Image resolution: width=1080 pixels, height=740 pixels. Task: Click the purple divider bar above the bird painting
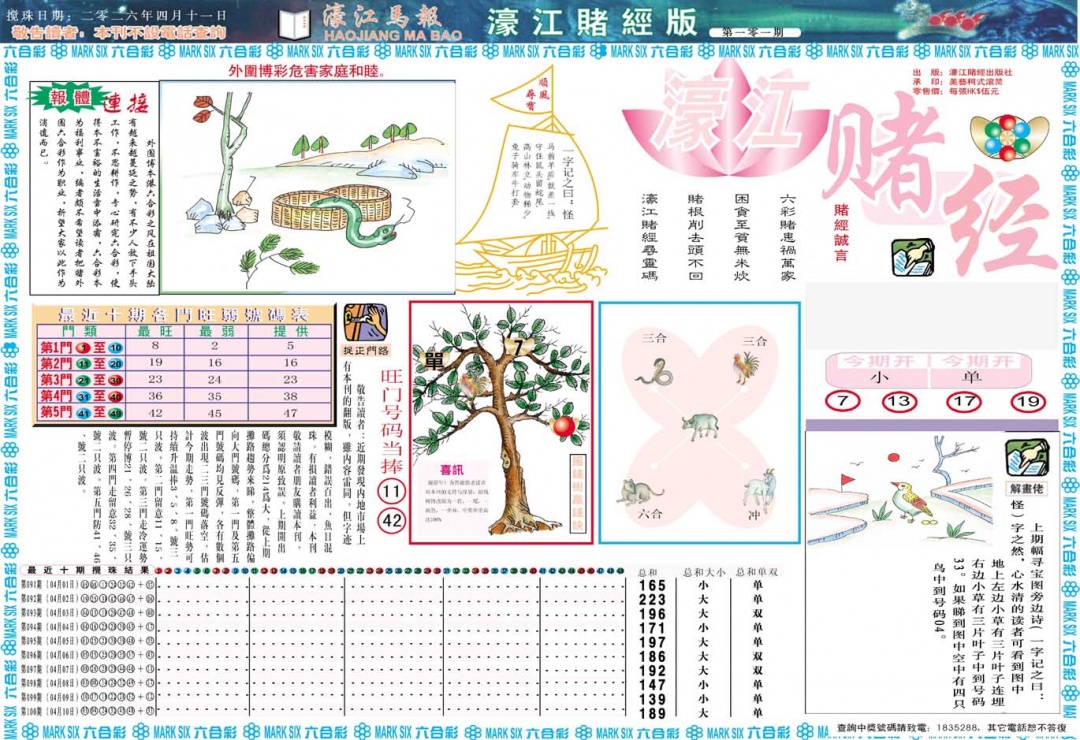click(935, 423)
